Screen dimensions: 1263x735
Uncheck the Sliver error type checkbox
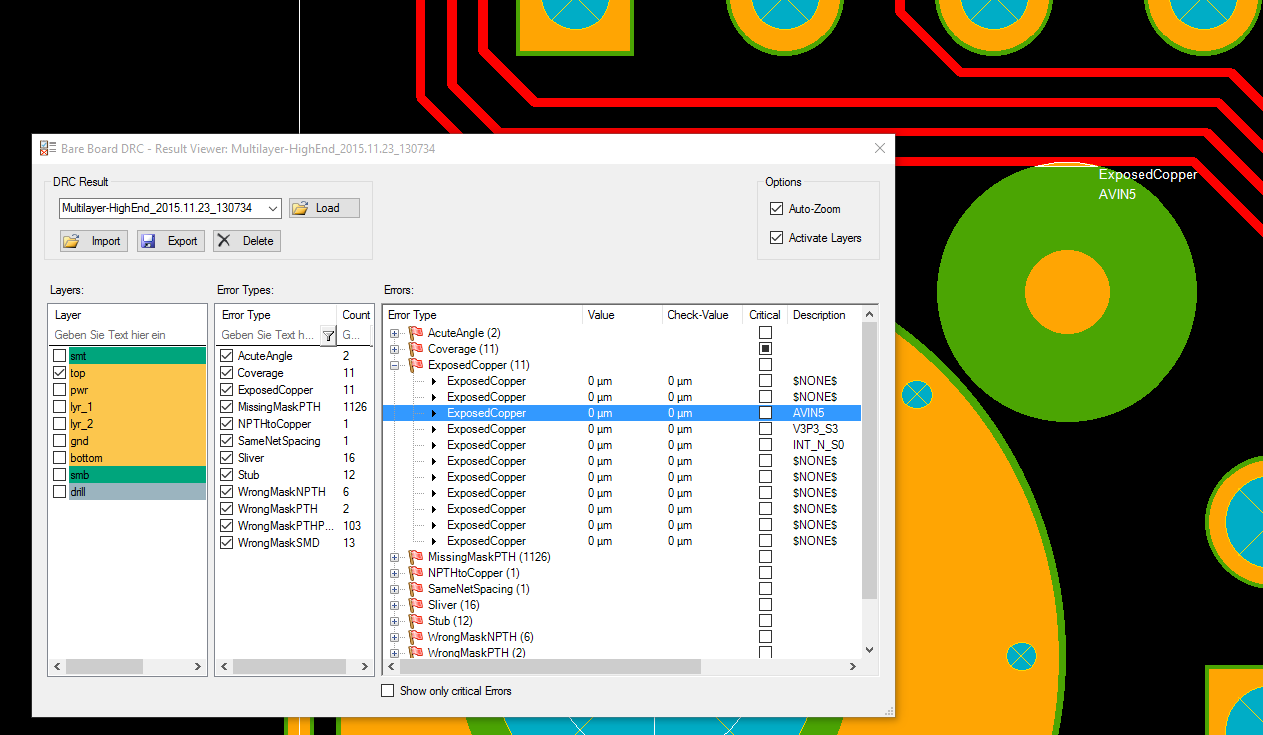coord(226,458)
